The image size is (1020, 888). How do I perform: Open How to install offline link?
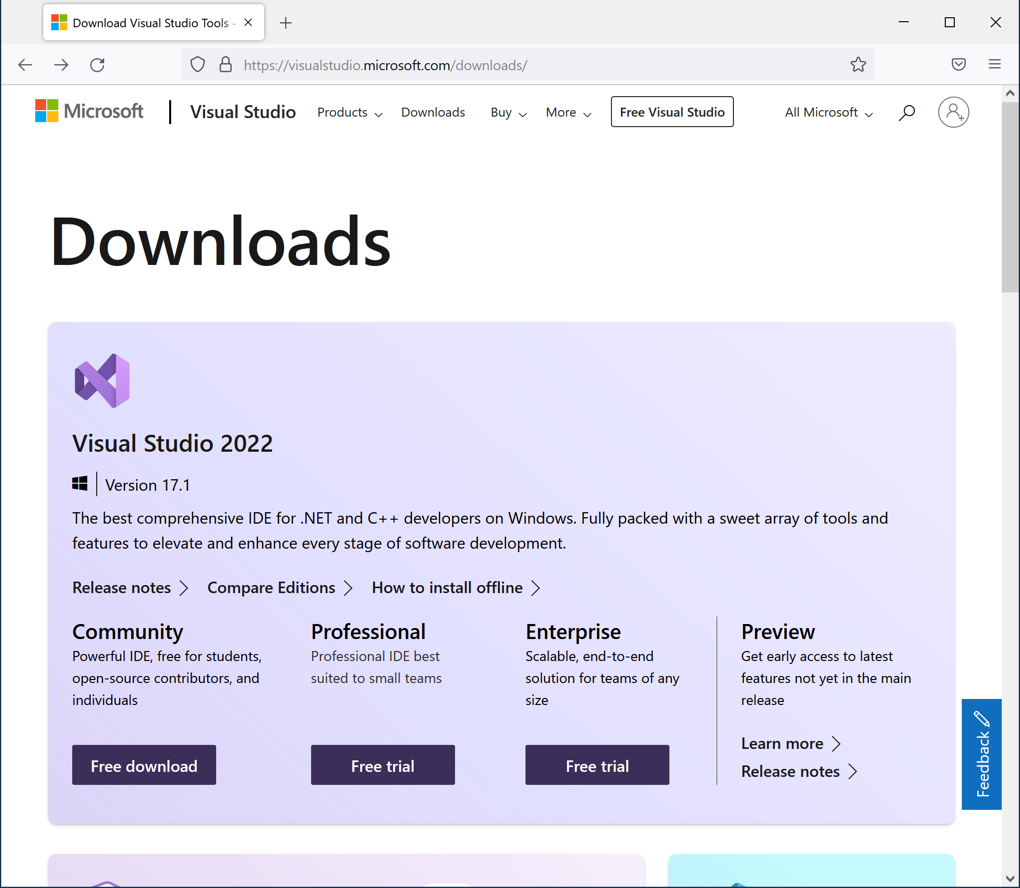456,587
